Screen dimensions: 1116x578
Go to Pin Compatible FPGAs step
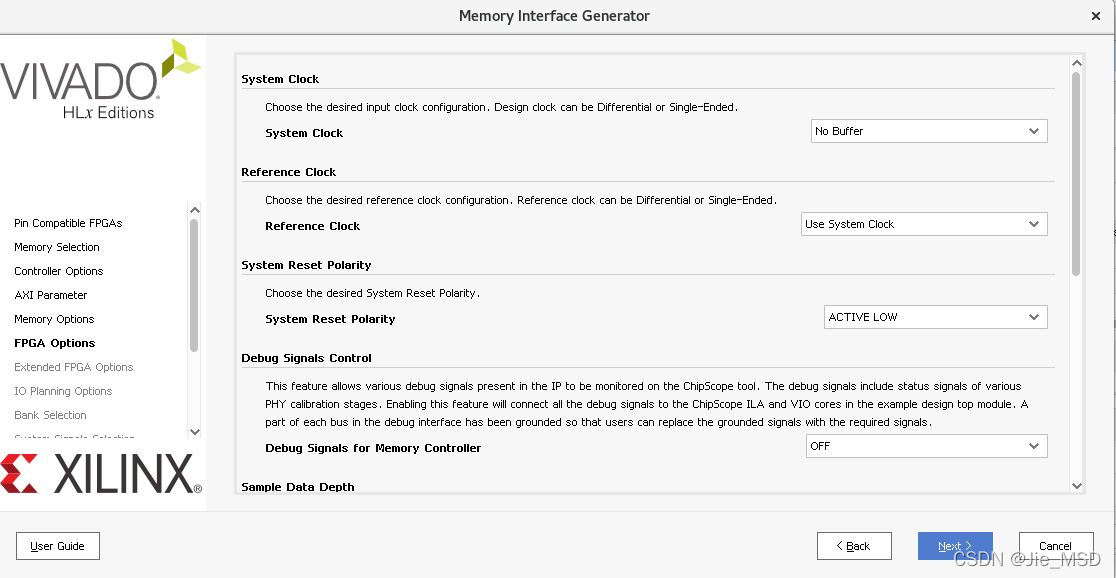68,223
